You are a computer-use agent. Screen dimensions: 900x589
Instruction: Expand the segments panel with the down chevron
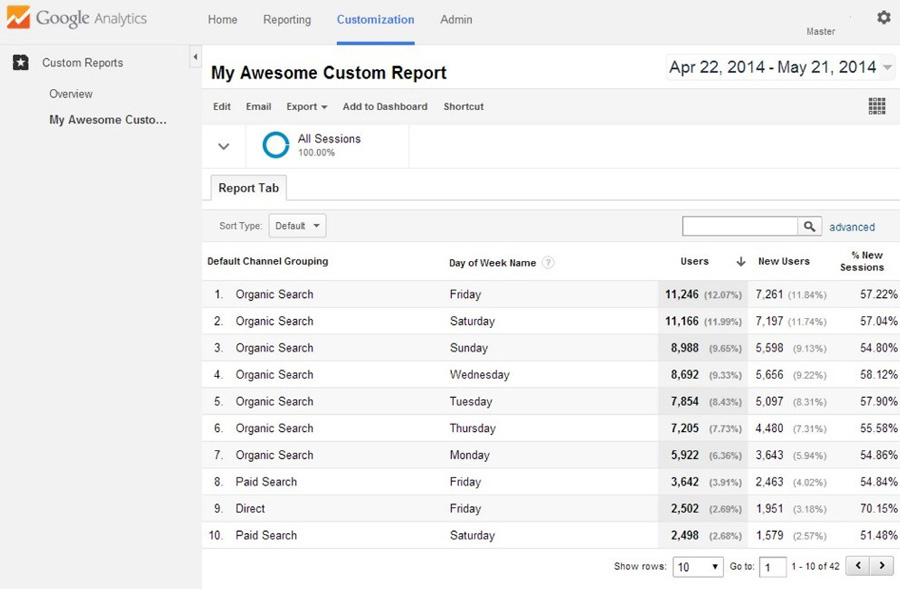(x=223, y=145)
